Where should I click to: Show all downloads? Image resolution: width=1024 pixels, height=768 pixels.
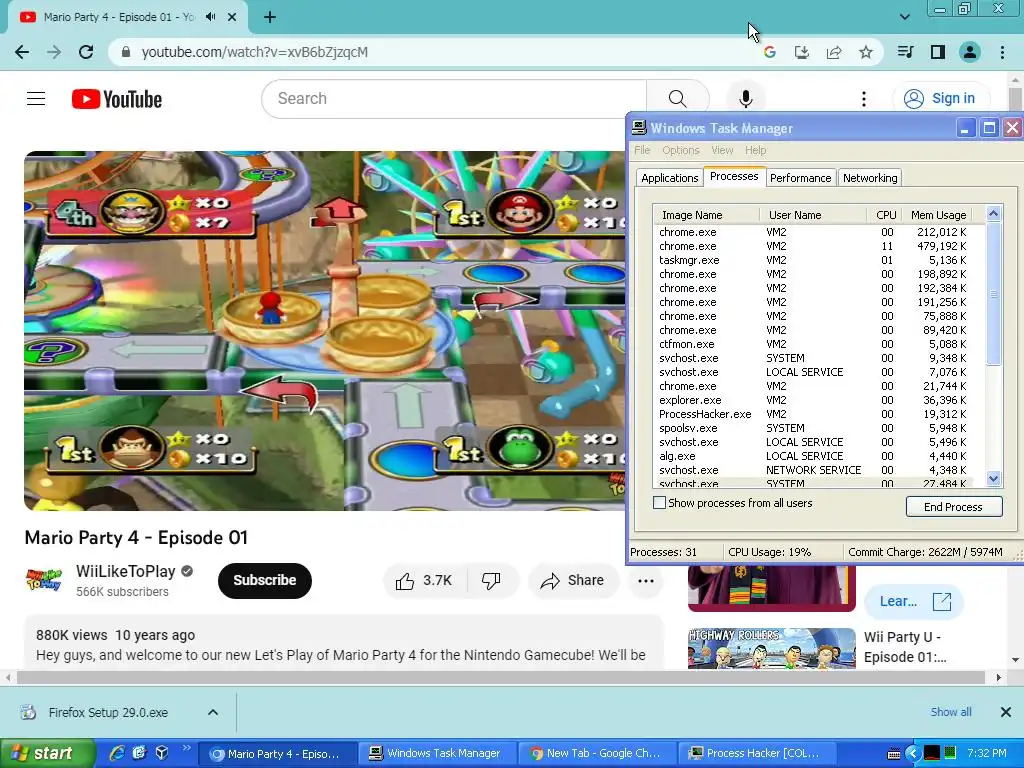(x=951, y=712)
